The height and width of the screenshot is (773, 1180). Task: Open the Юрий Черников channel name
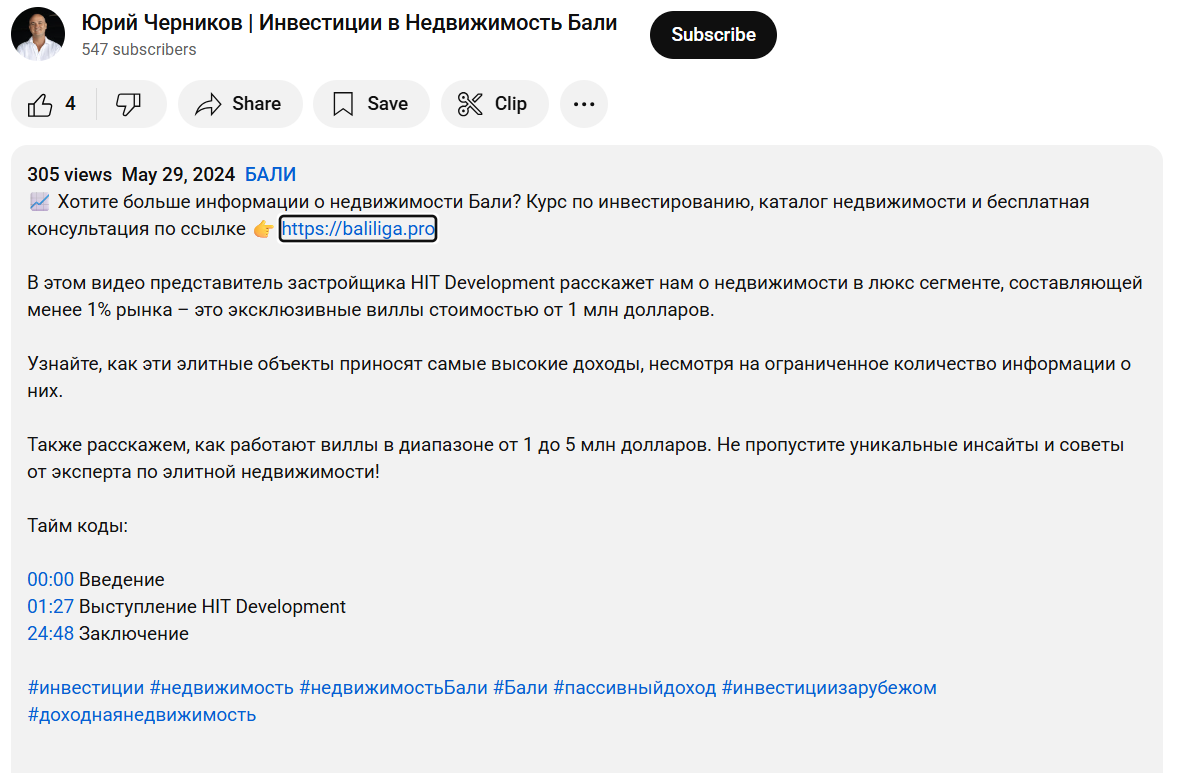[349, 23]
